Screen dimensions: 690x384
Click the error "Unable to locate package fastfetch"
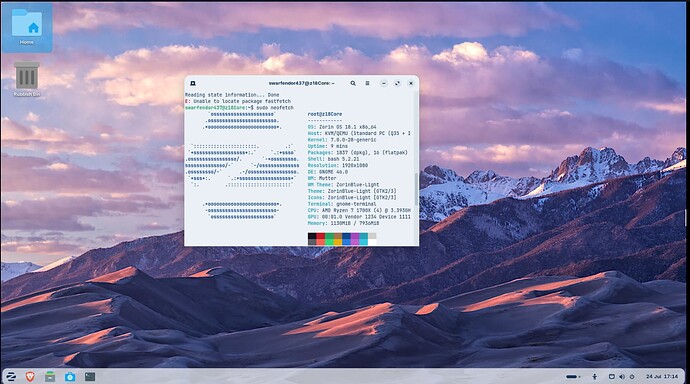[238, 101]
